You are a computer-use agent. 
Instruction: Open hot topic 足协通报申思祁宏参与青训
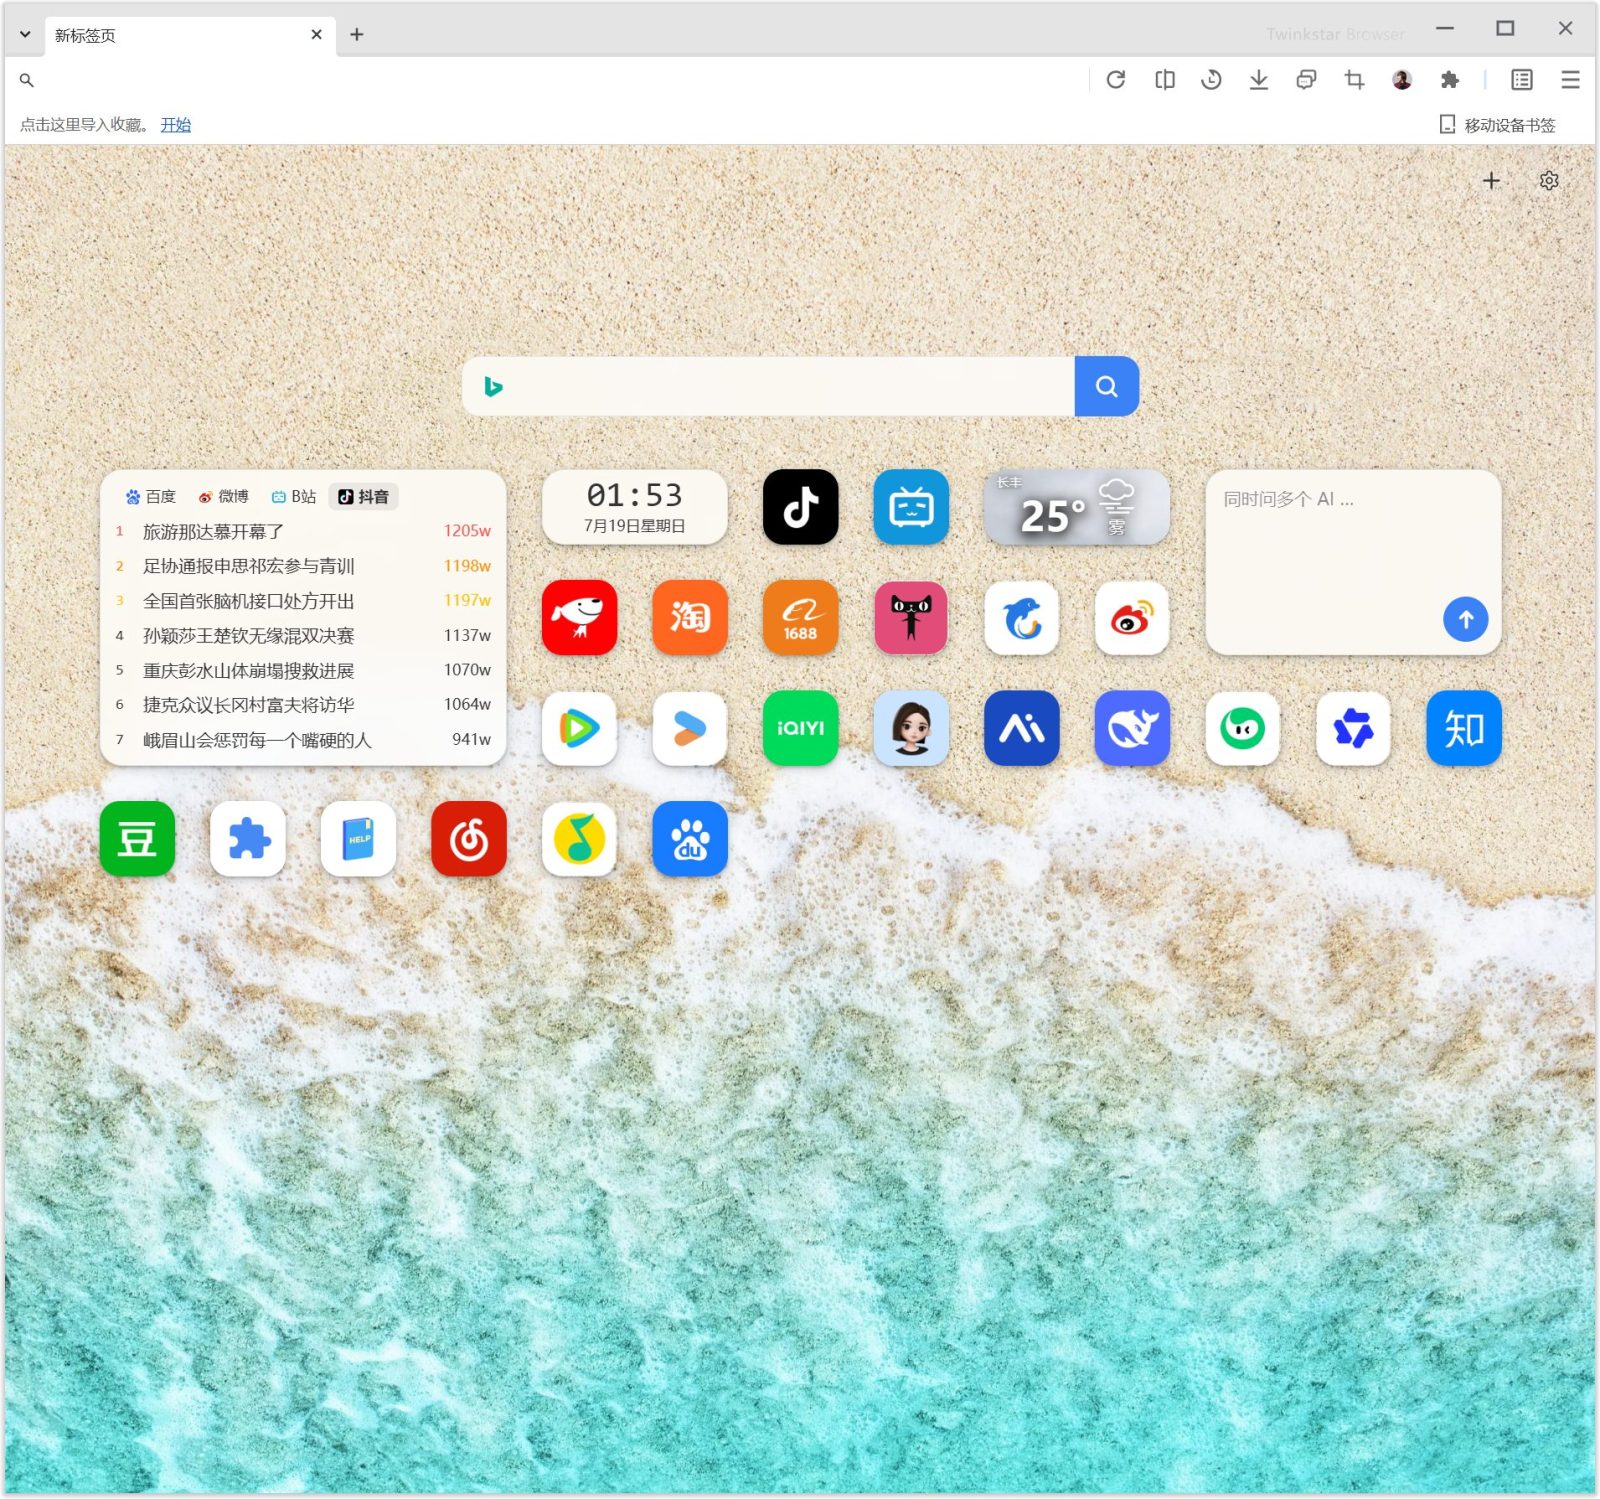[x=303, y=566]
